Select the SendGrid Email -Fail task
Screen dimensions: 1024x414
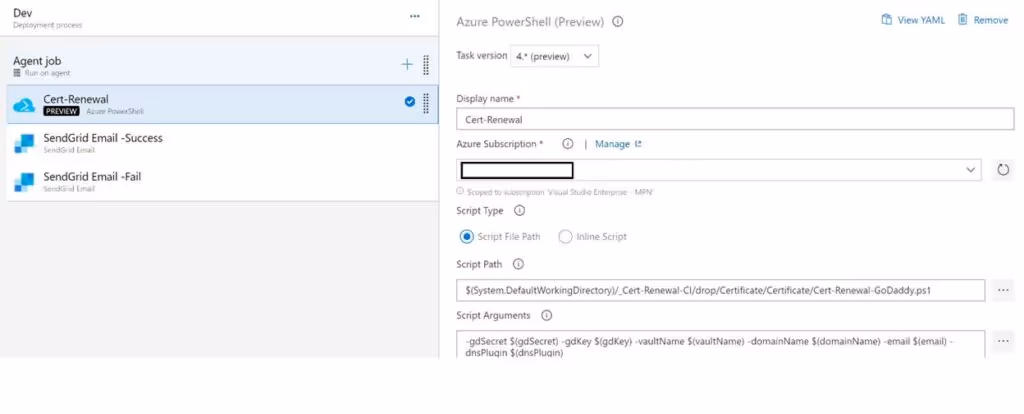coord(223,182)
